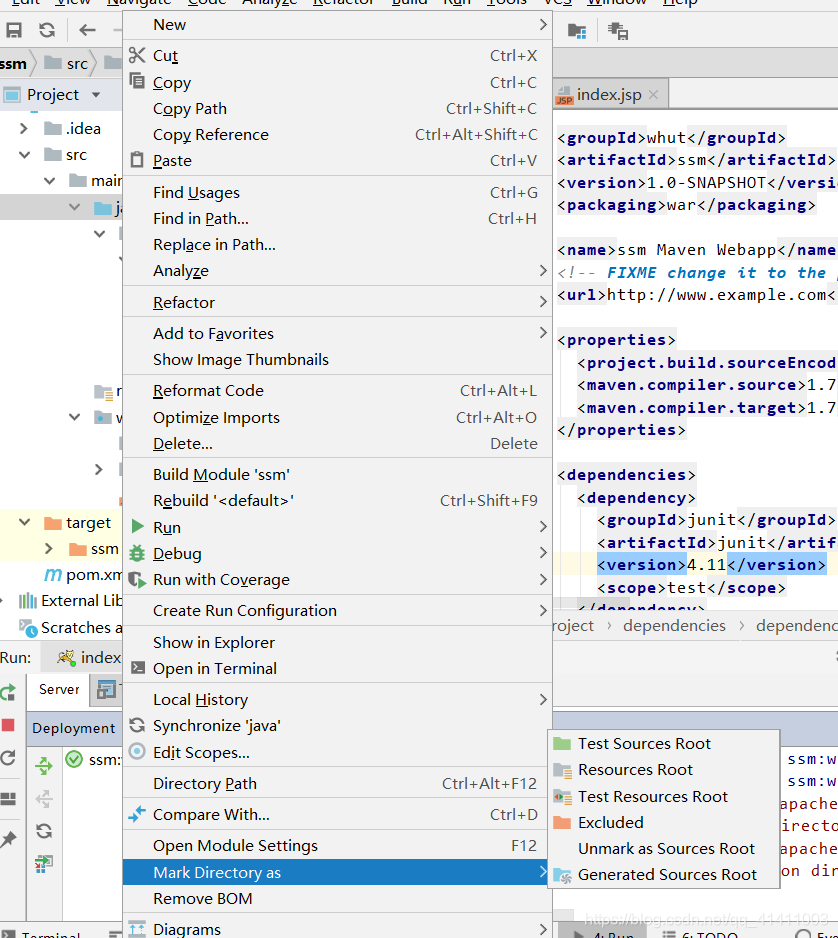This screenshot has width=838, height=938.
Task: Click the Excluded orange folder icon
Action: [562, 823]
